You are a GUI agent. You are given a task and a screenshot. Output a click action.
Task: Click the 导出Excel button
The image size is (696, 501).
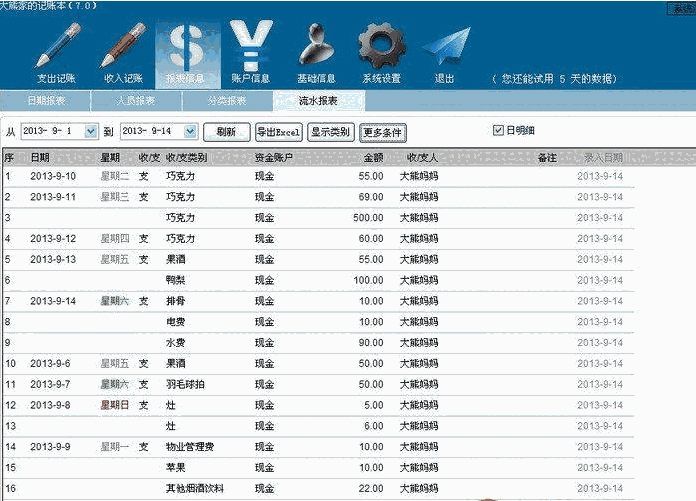[278, 132]
